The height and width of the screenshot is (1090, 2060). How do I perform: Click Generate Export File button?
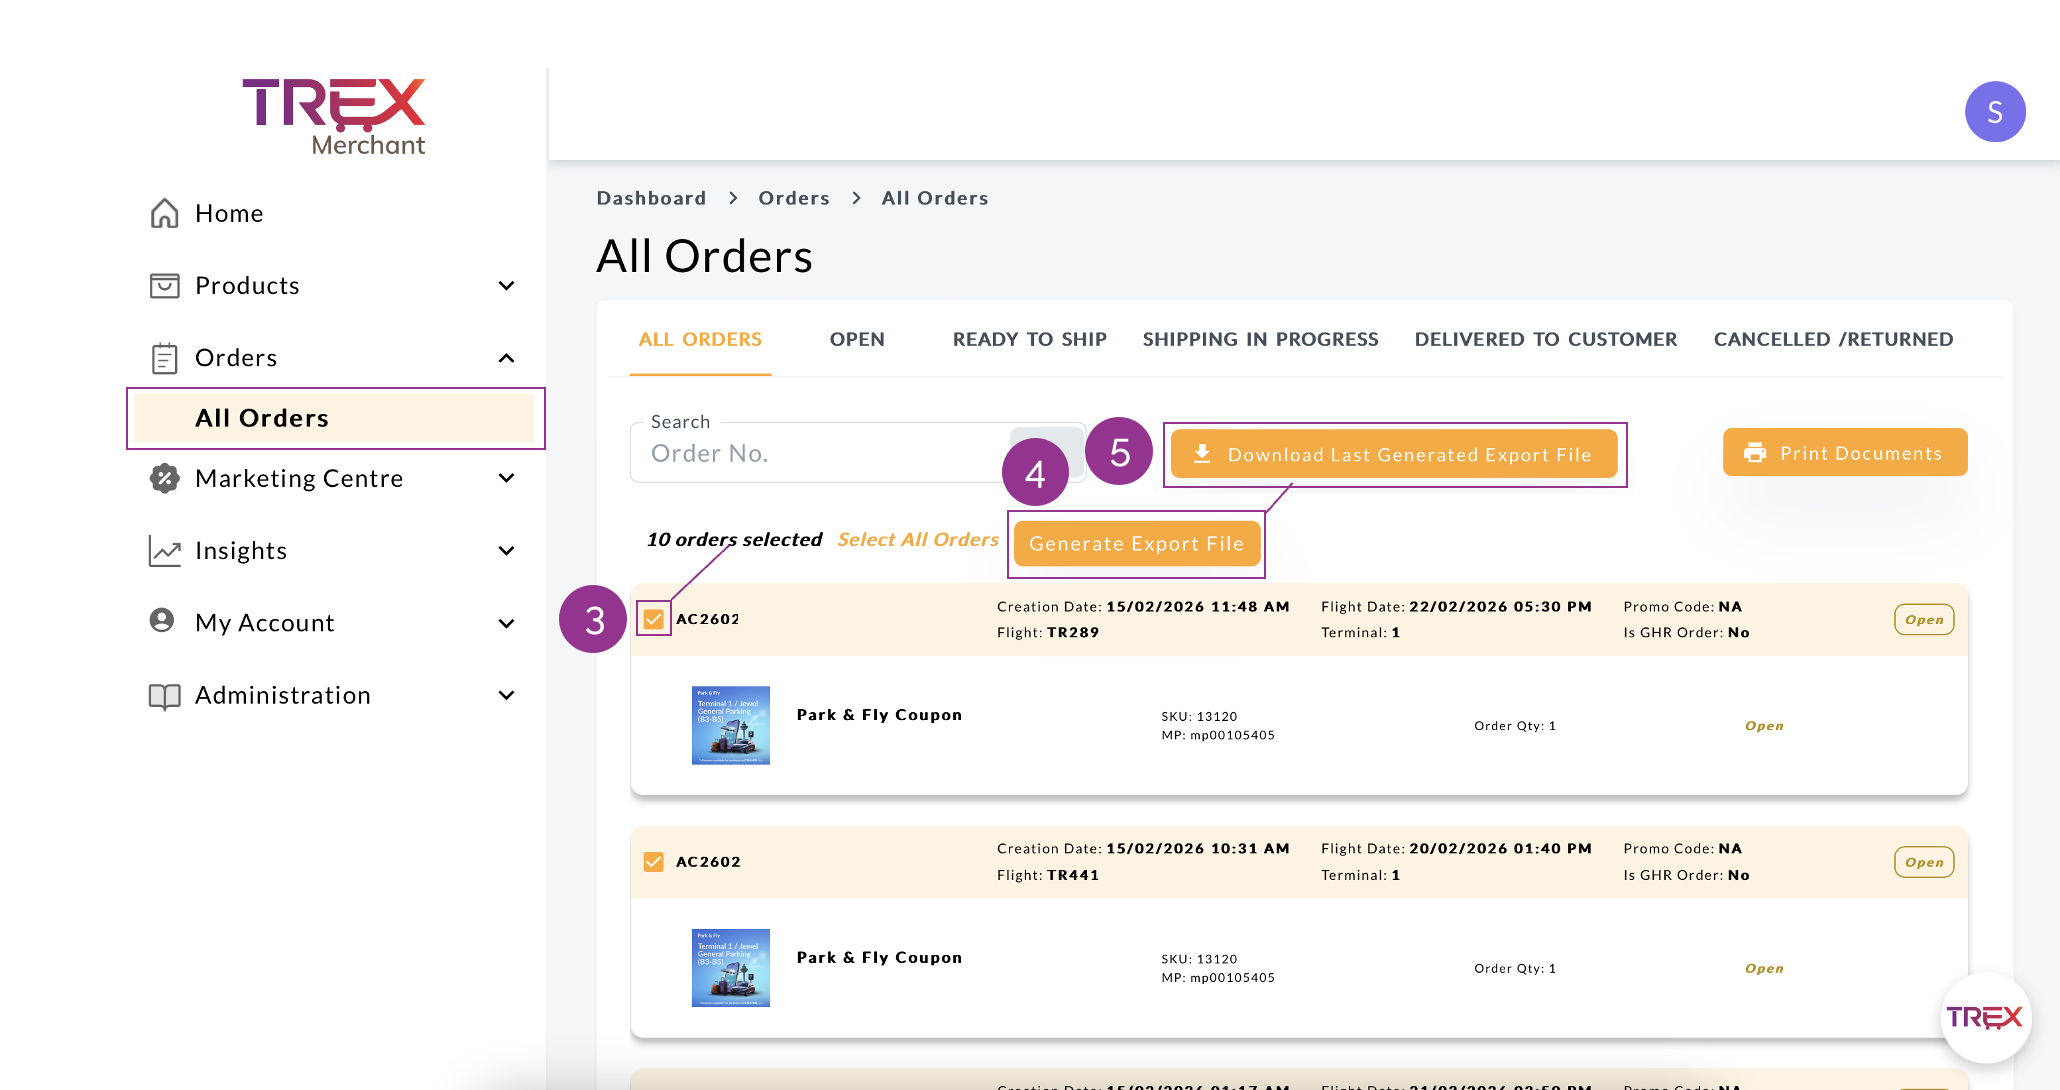pyautogui.click(x=1136, y=544)
